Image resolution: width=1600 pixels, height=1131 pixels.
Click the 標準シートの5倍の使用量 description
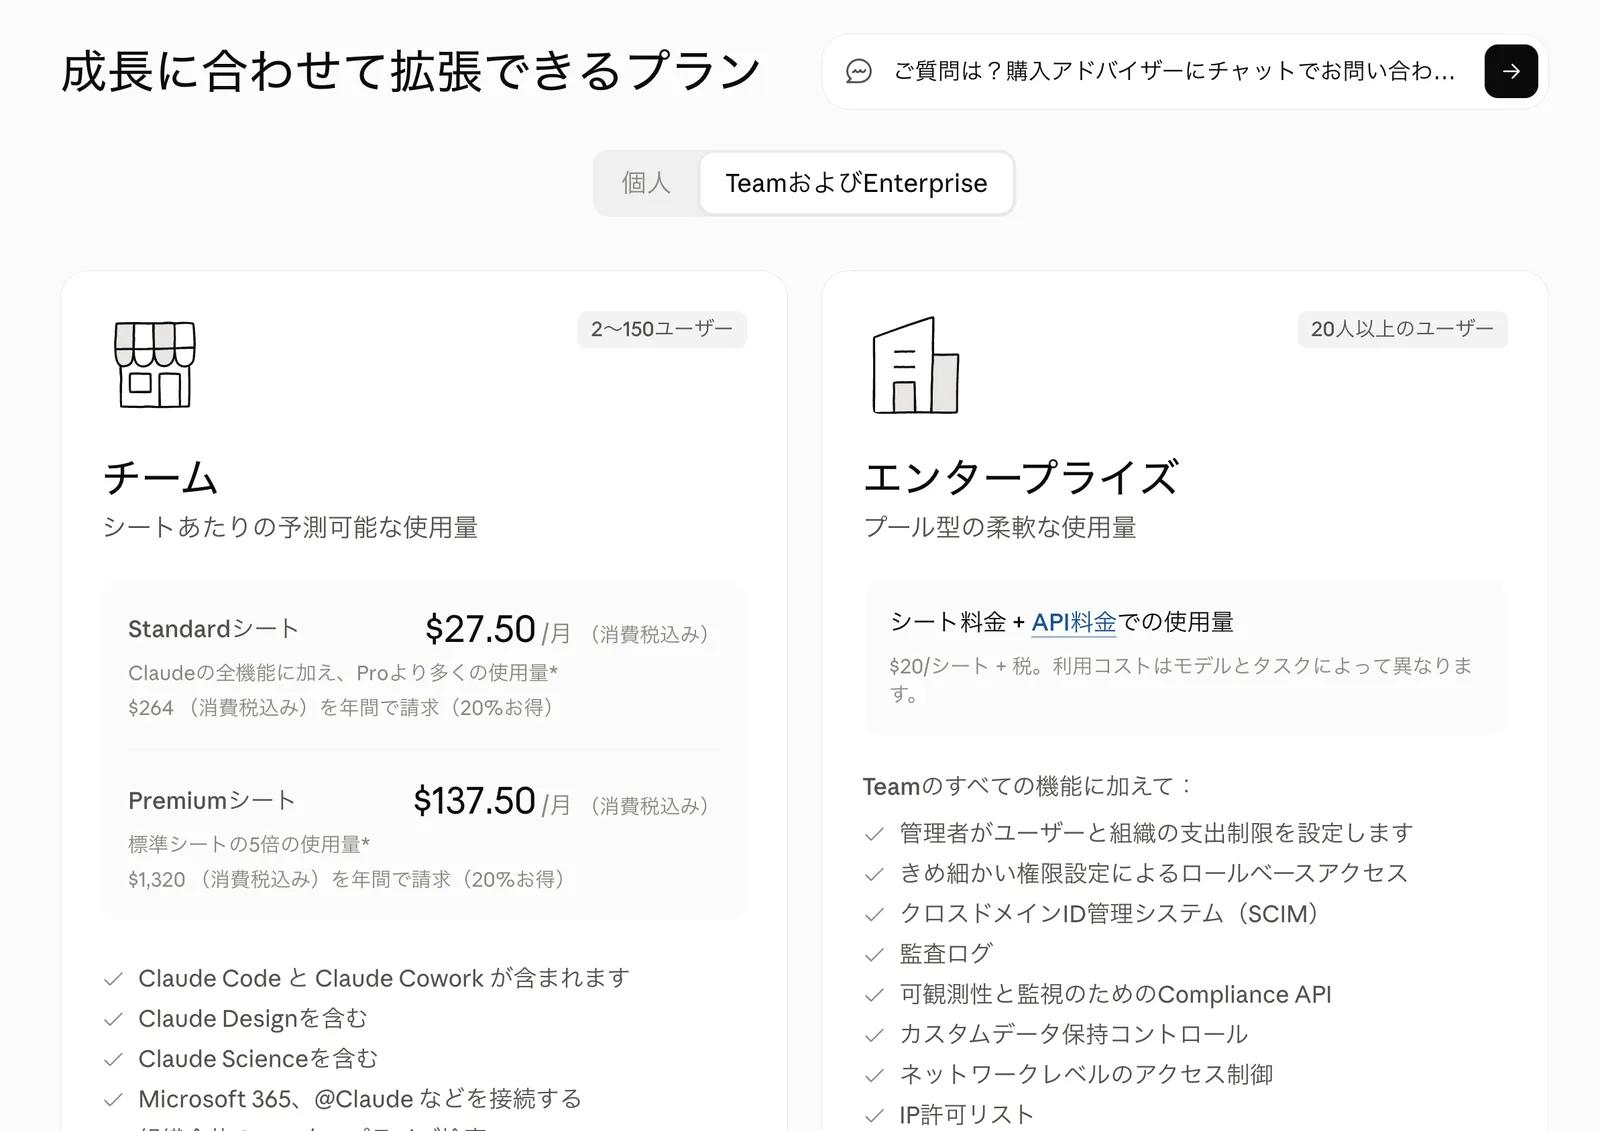(249, 845)
